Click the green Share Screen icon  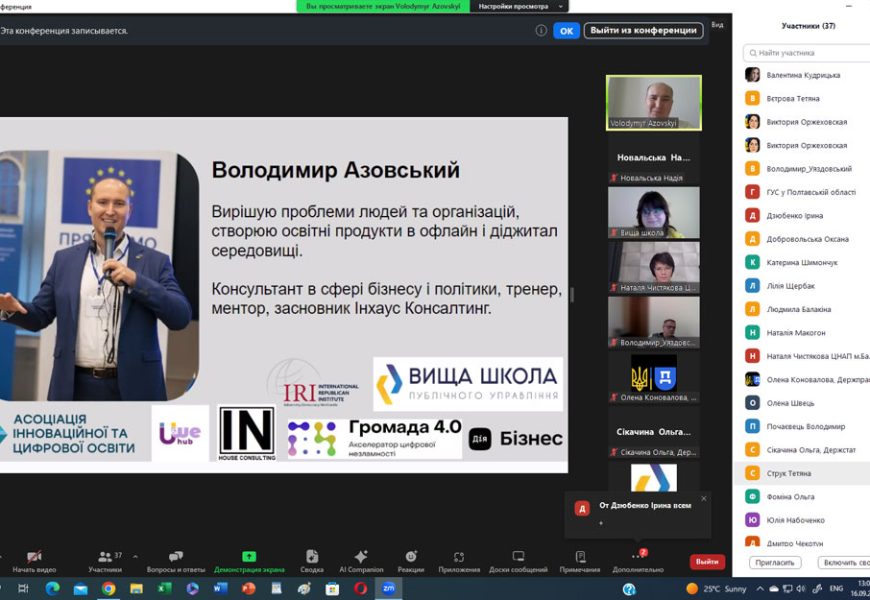[x=249, y=557]
